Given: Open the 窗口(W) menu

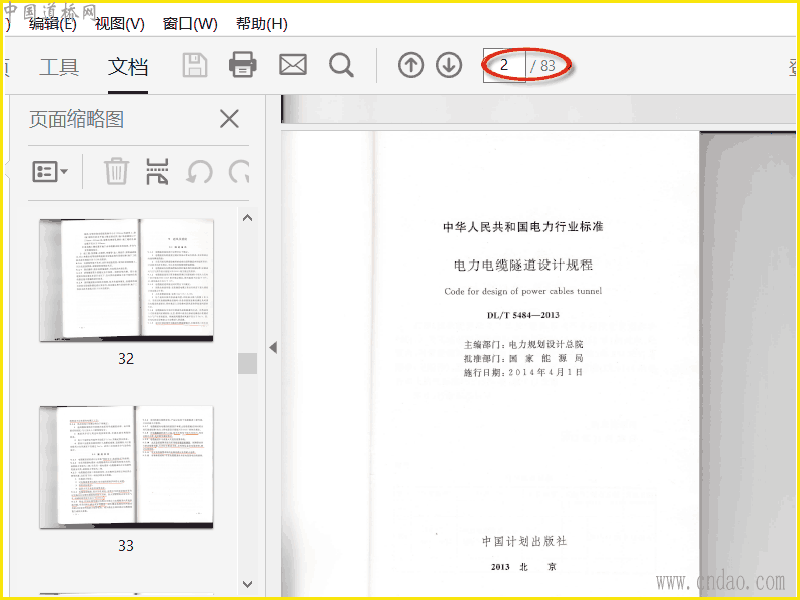Looking at the screenshot, I should 190,23.
